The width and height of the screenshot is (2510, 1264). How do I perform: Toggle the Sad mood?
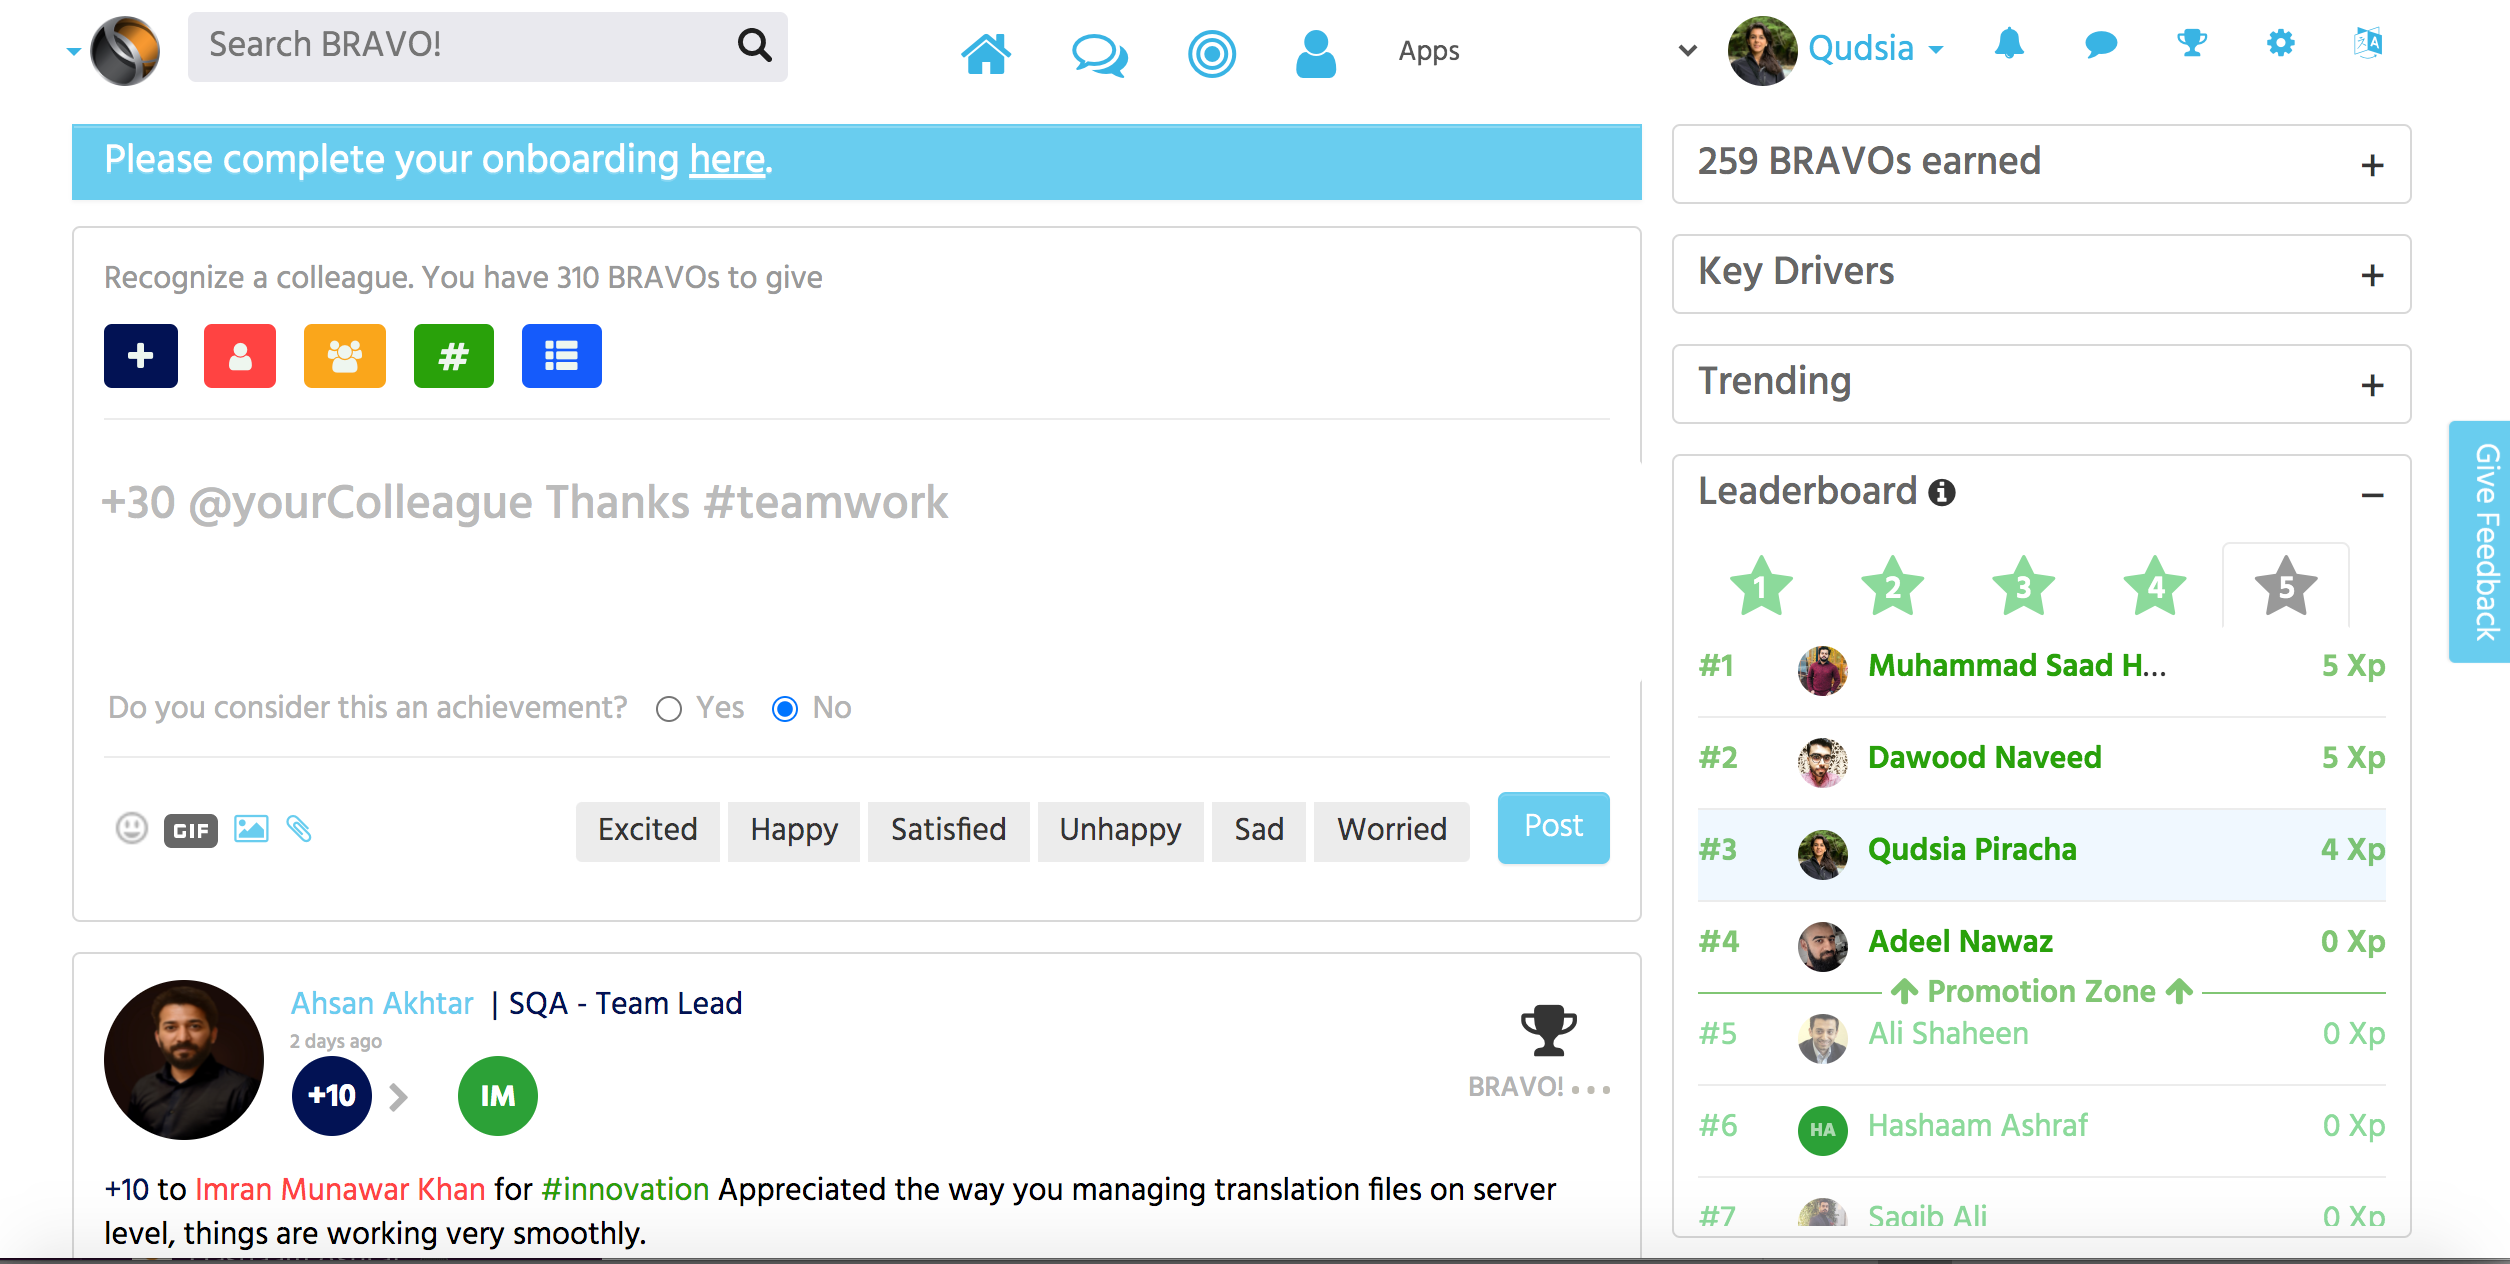(1259, 831)
